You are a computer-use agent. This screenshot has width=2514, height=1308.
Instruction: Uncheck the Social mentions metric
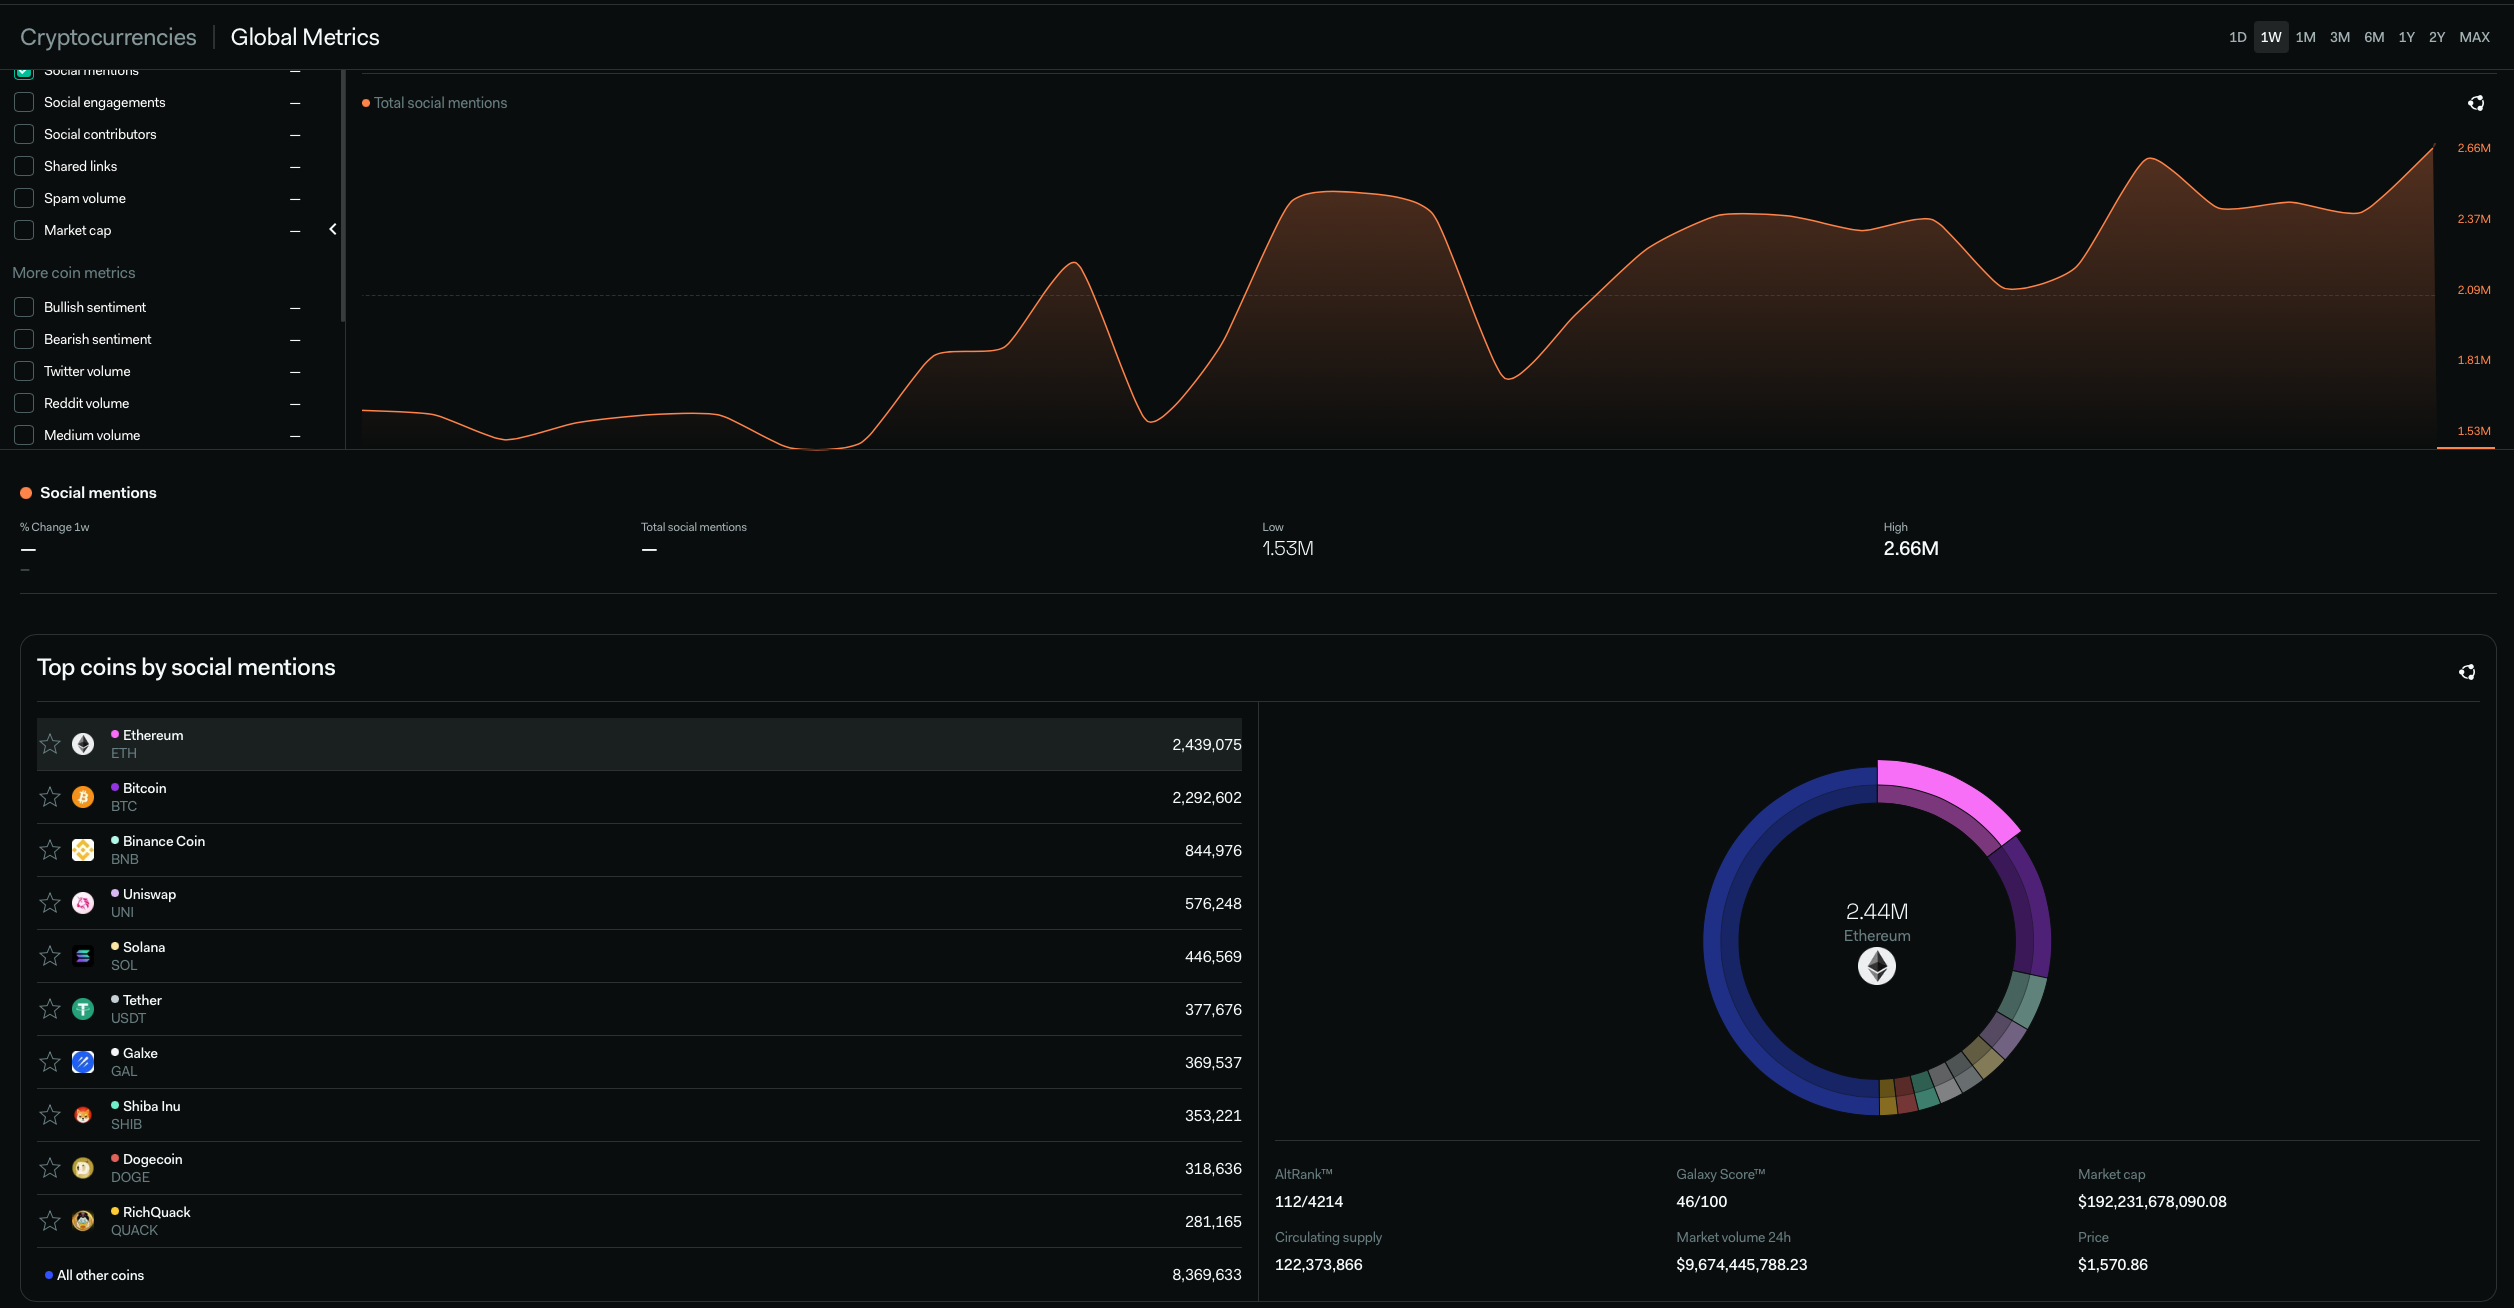click(24, 69)
